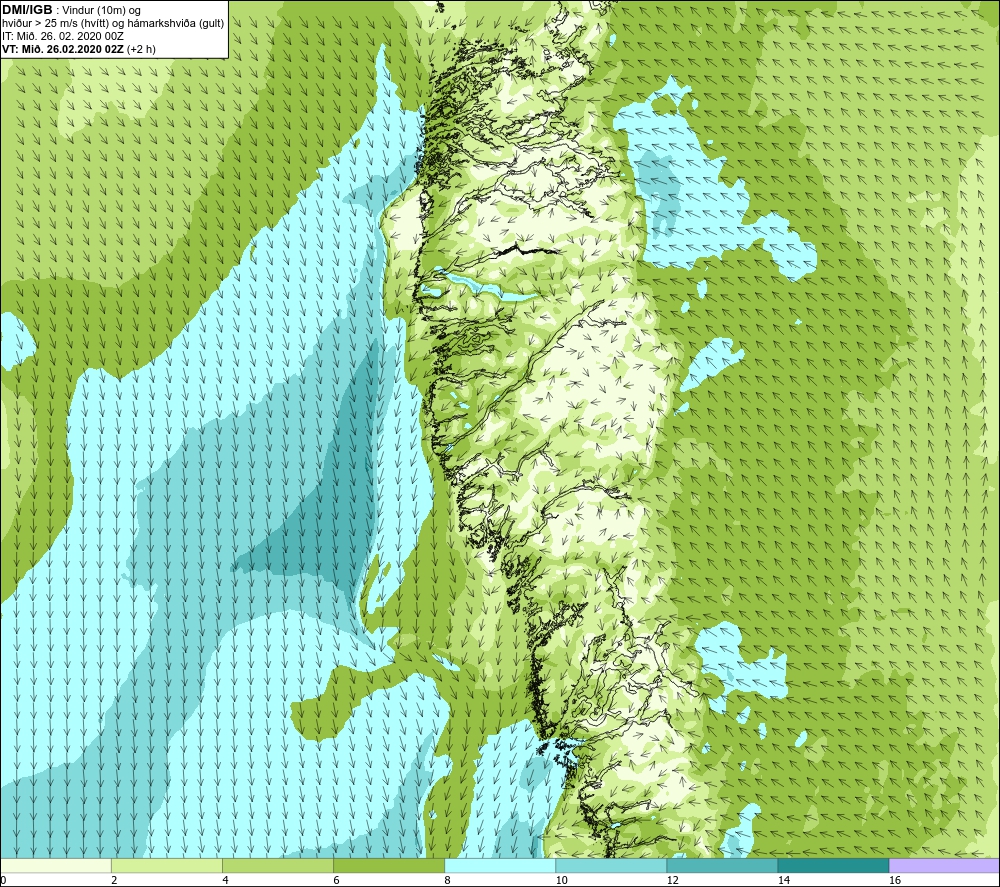Viewport: 1000px width, 887px height.
Task: Click the legend label 2
Action: click(x=114, y=881)
